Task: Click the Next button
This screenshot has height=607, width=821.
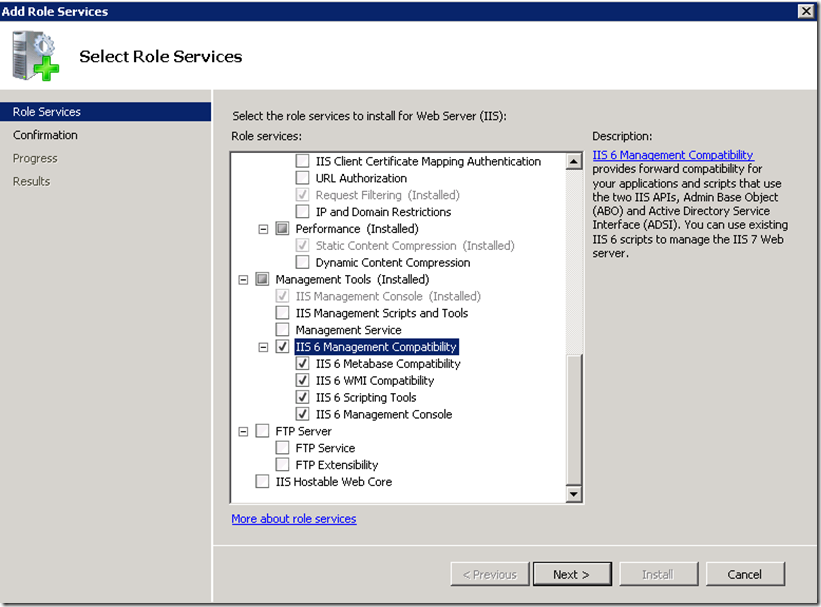Action: pyautogui.click(x=572, y=574)
